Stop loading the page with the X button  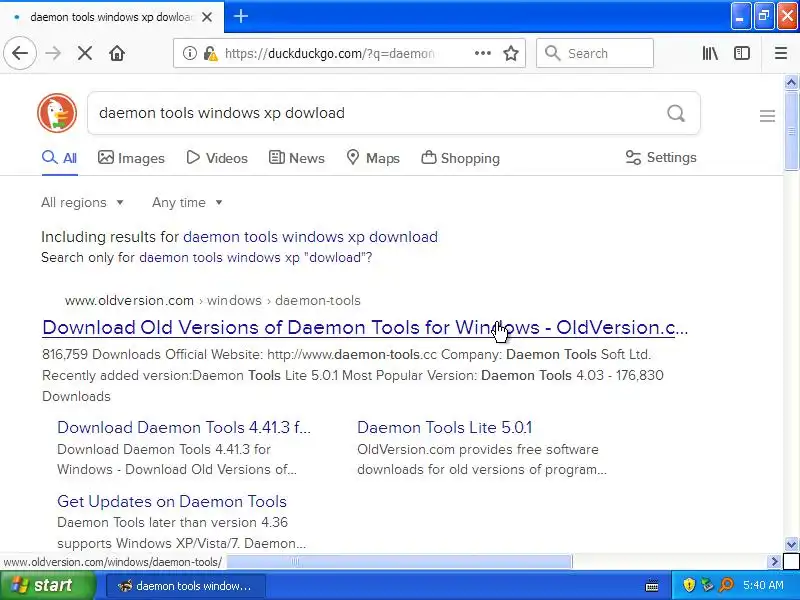85,53
